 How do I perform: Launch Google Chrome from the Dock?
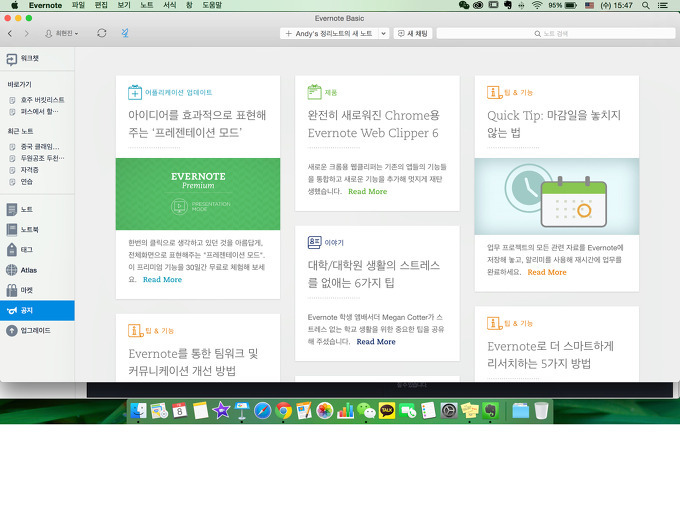pyautogui.click(x=283, y=411)
